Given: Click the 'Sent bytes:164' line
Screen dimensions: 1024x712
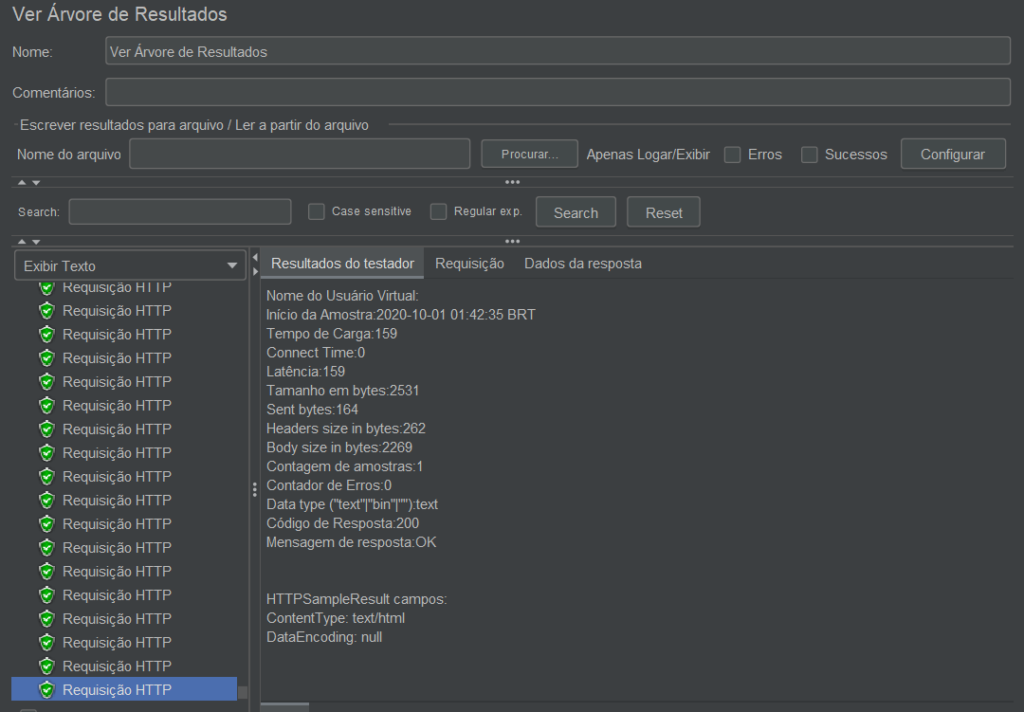Looking at the screenshot, I should click(x=312, y=410).
